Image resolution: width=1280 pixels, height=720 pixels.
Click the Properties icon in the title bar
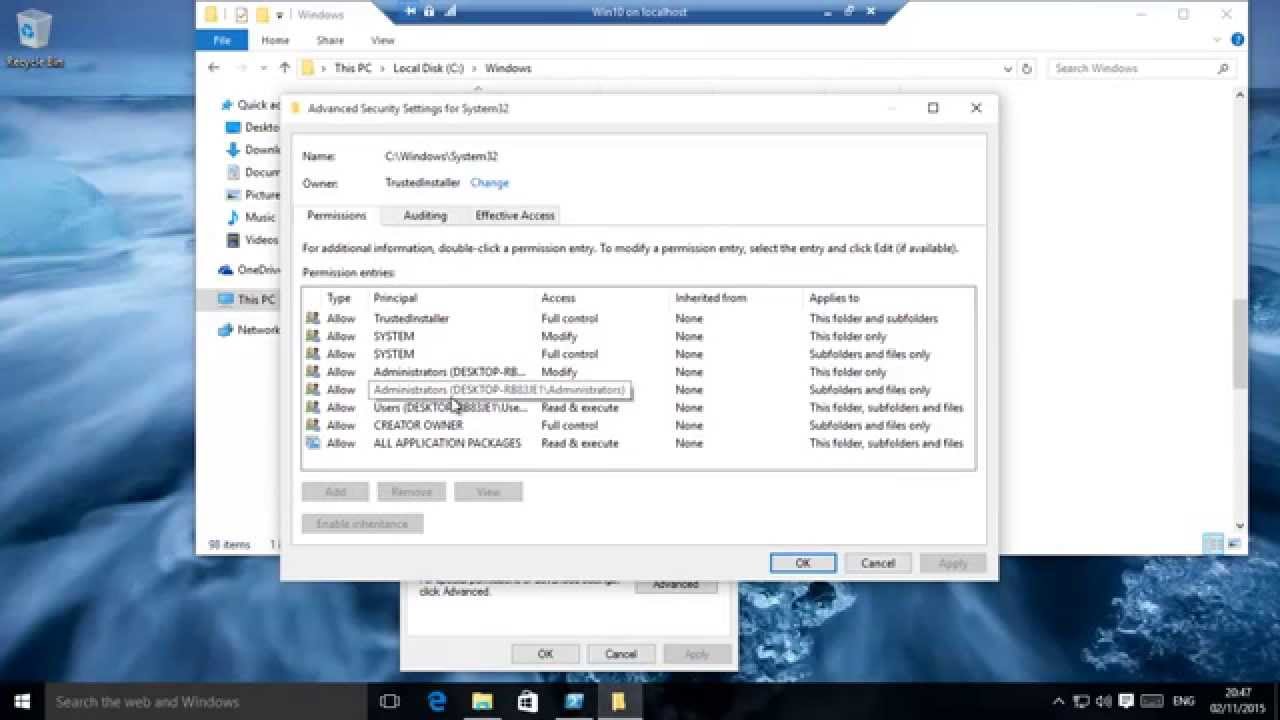pyautogui.click(x=241, y=14)
